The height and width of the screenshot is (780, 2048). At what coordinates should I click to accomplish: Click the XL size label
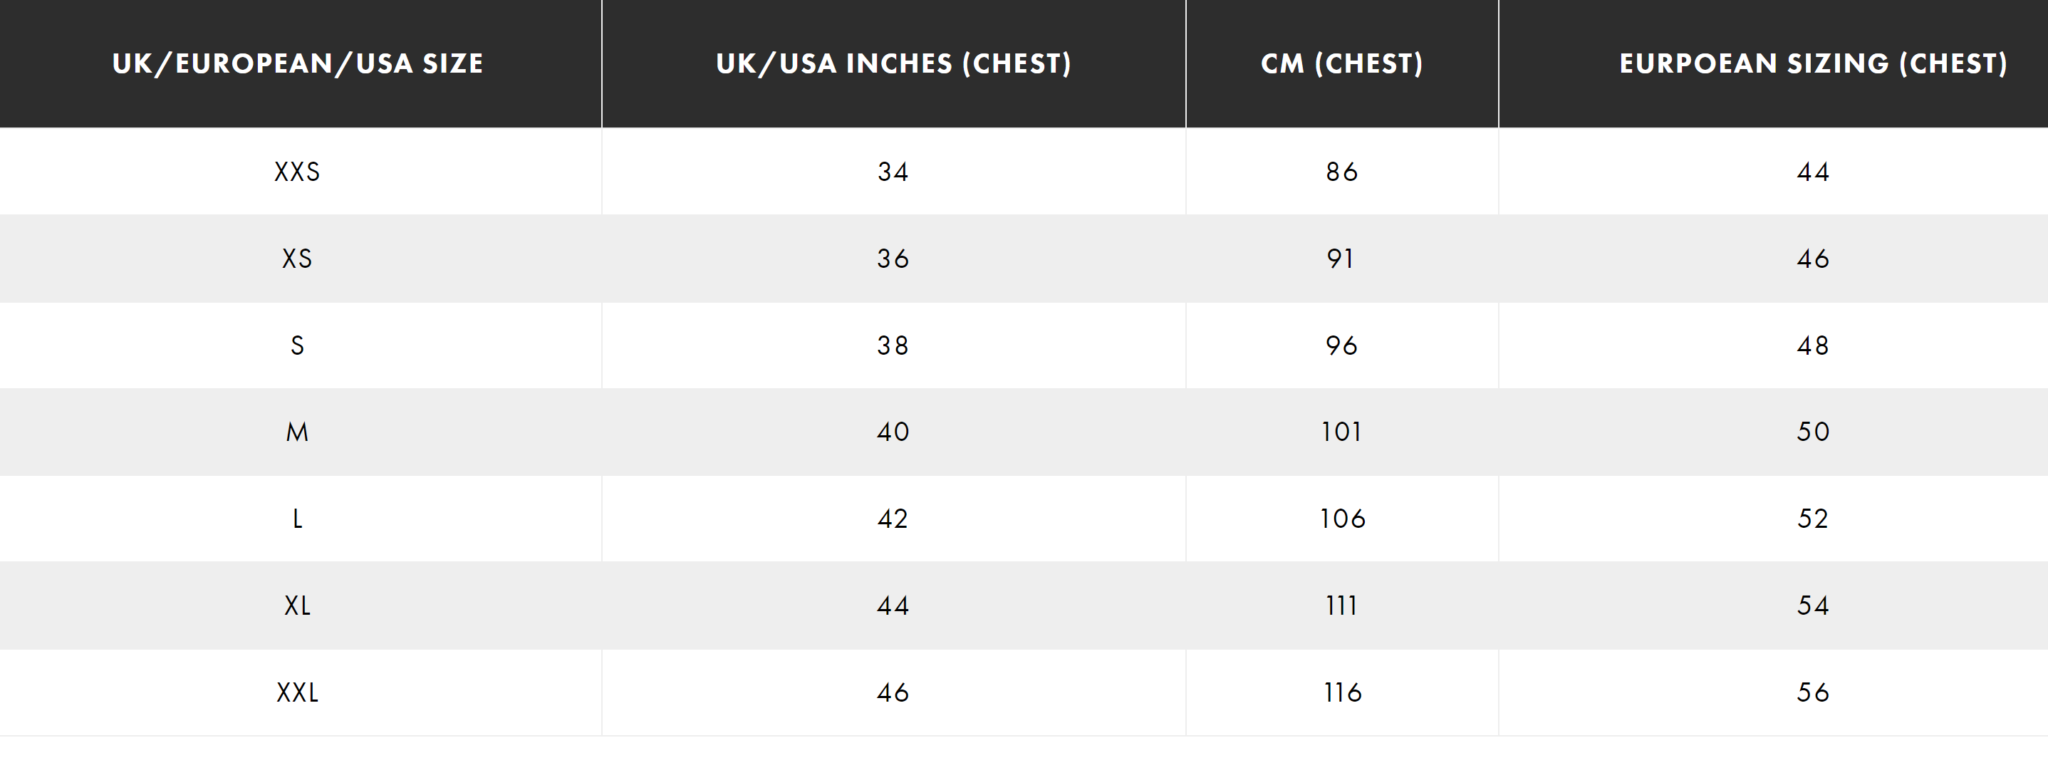pos(298,606)
